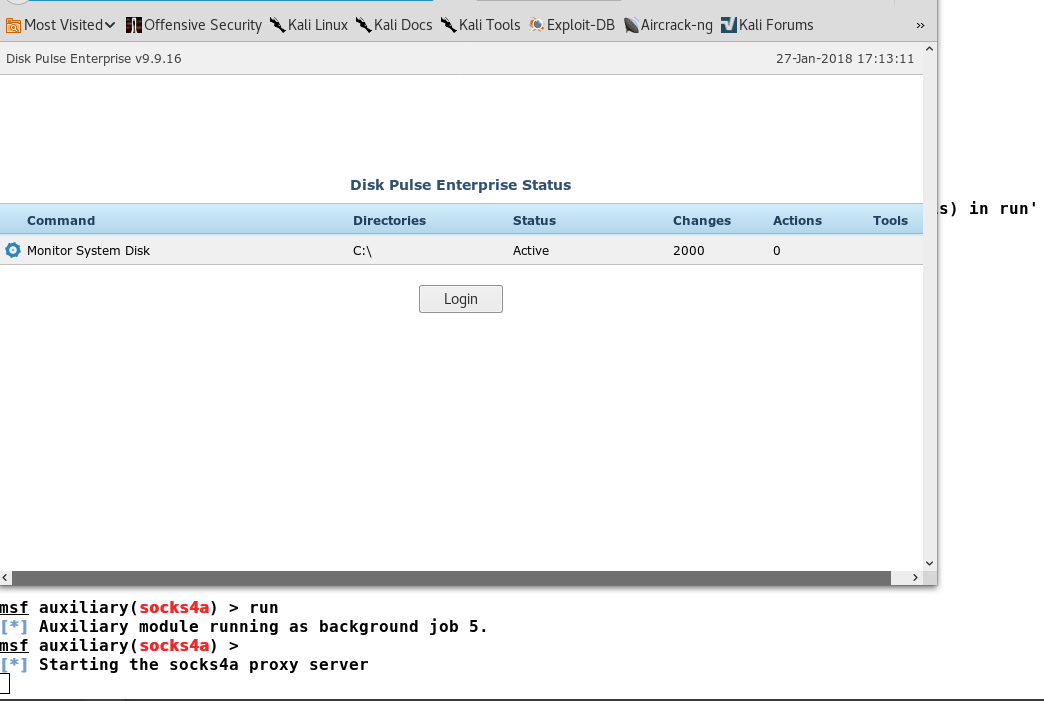This screenshot has height=701, width=1044.
Task: Click the horizontal scrollbar right arrow
Action: click(x=915, y=578)
